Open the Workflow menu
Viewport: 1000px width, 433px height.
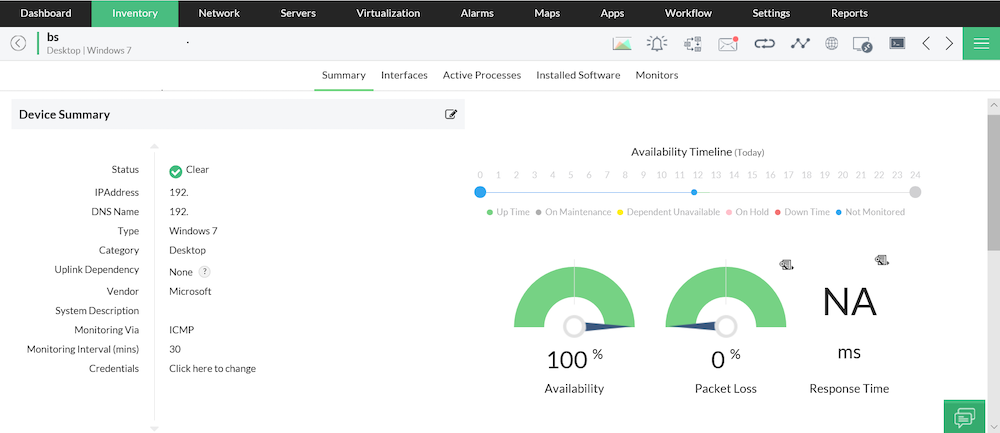coord(688,13)
